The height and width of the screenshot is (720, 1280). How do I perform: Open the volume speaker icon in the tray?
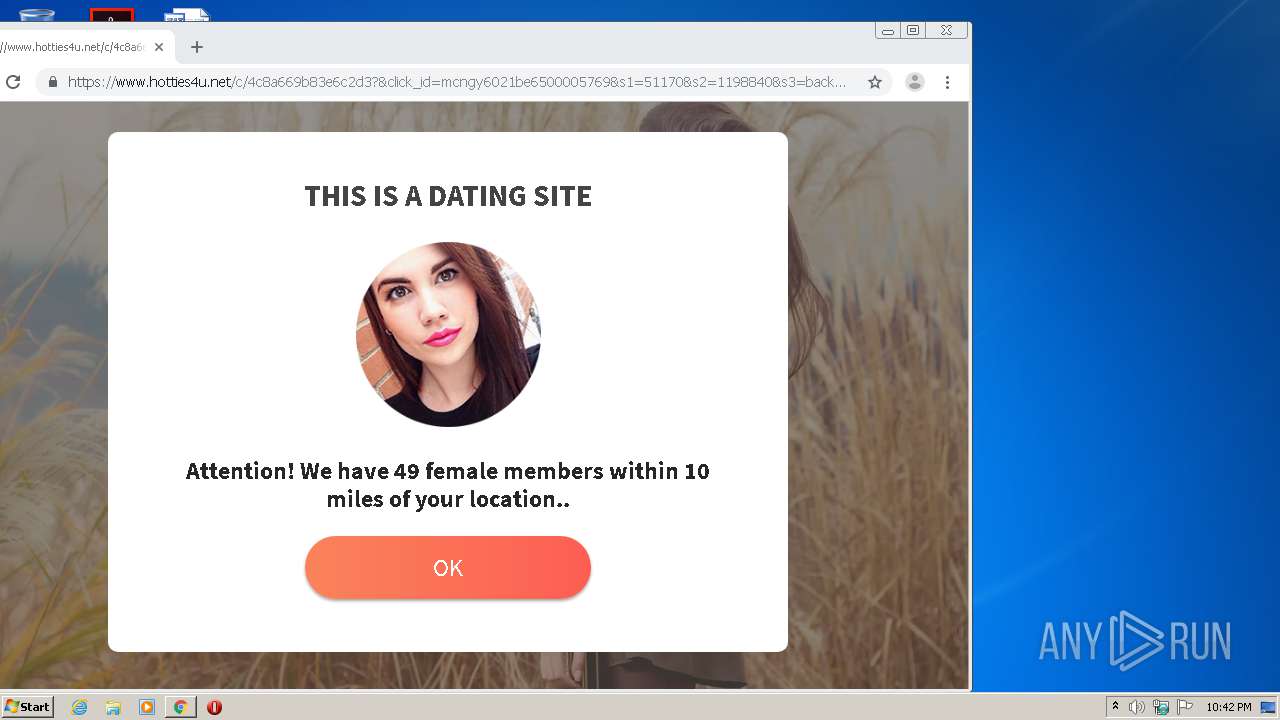(x=1137, y=707)
